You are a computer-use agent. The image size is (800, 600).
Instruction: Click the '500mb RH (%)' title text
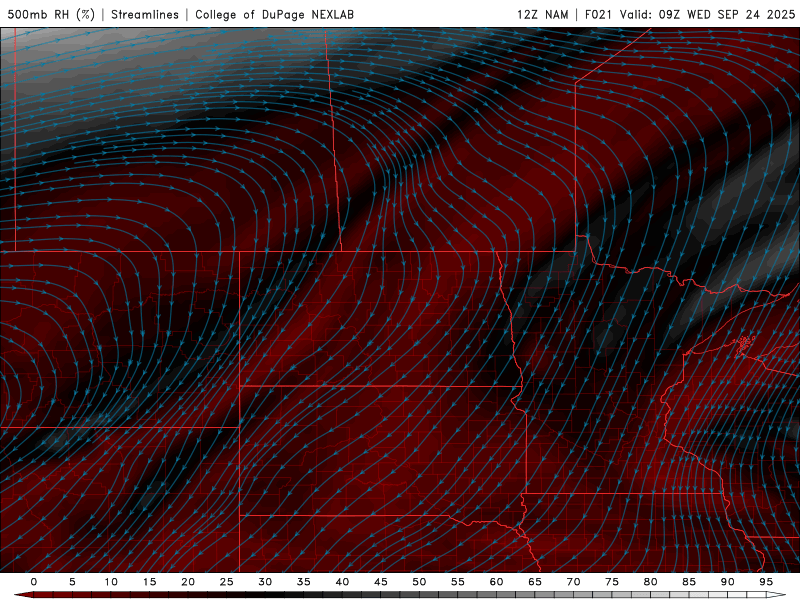(x=51, y=14)
